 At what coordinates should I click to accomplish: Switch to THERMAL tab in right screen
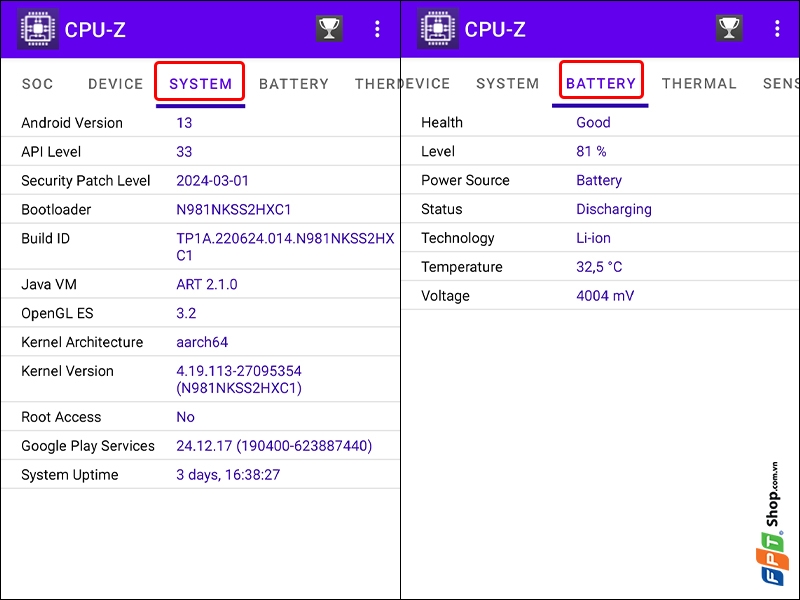click(699, 83)
